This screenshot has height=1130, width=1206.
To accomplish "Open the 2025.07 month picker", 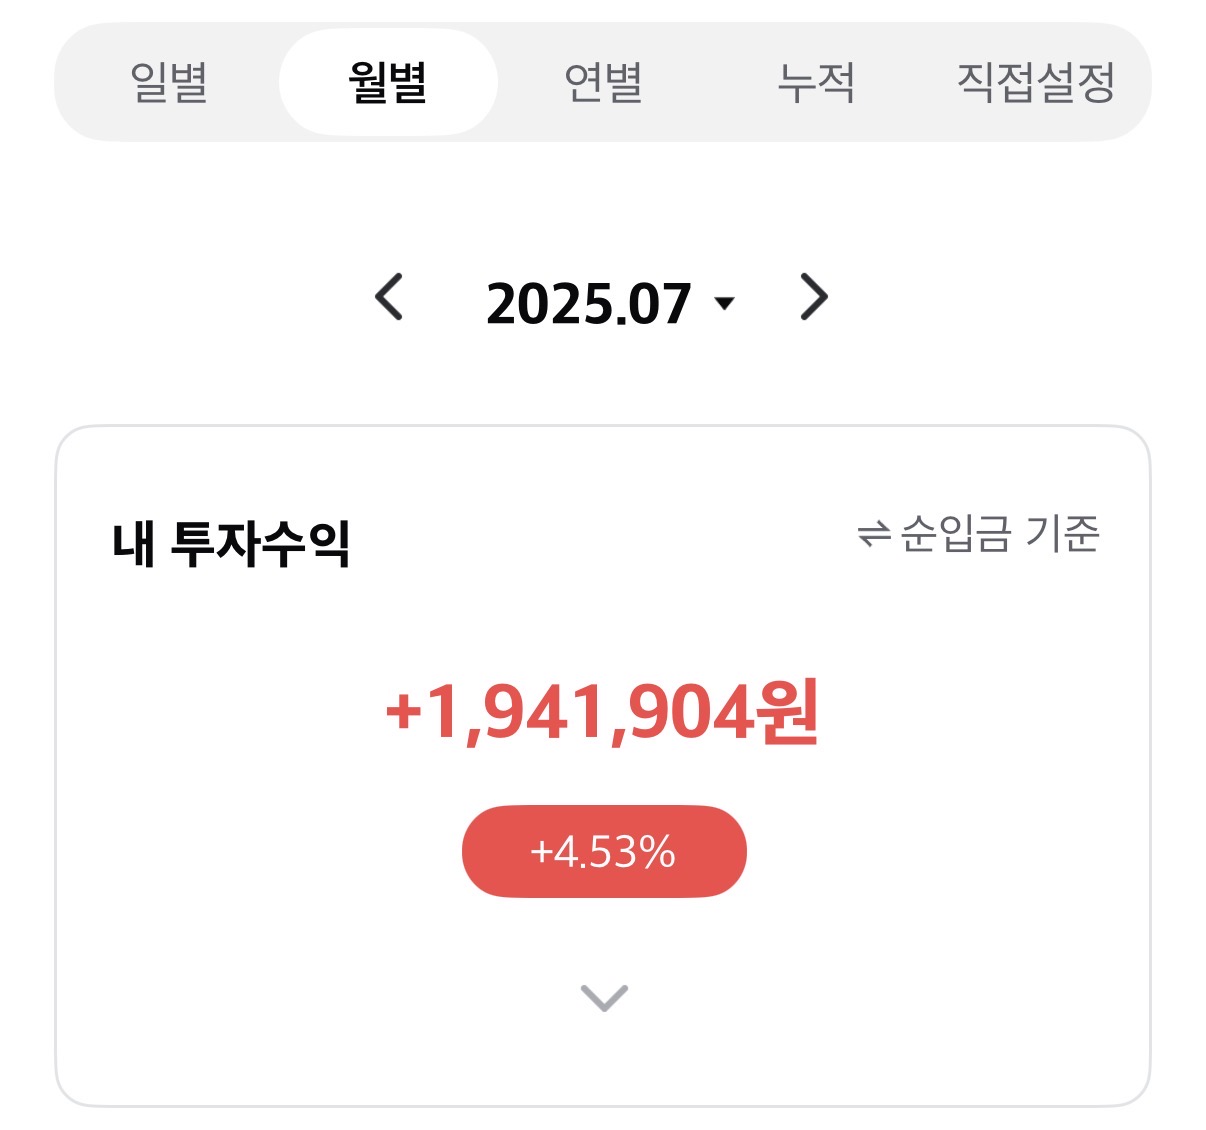I will (x=610, y=303).
